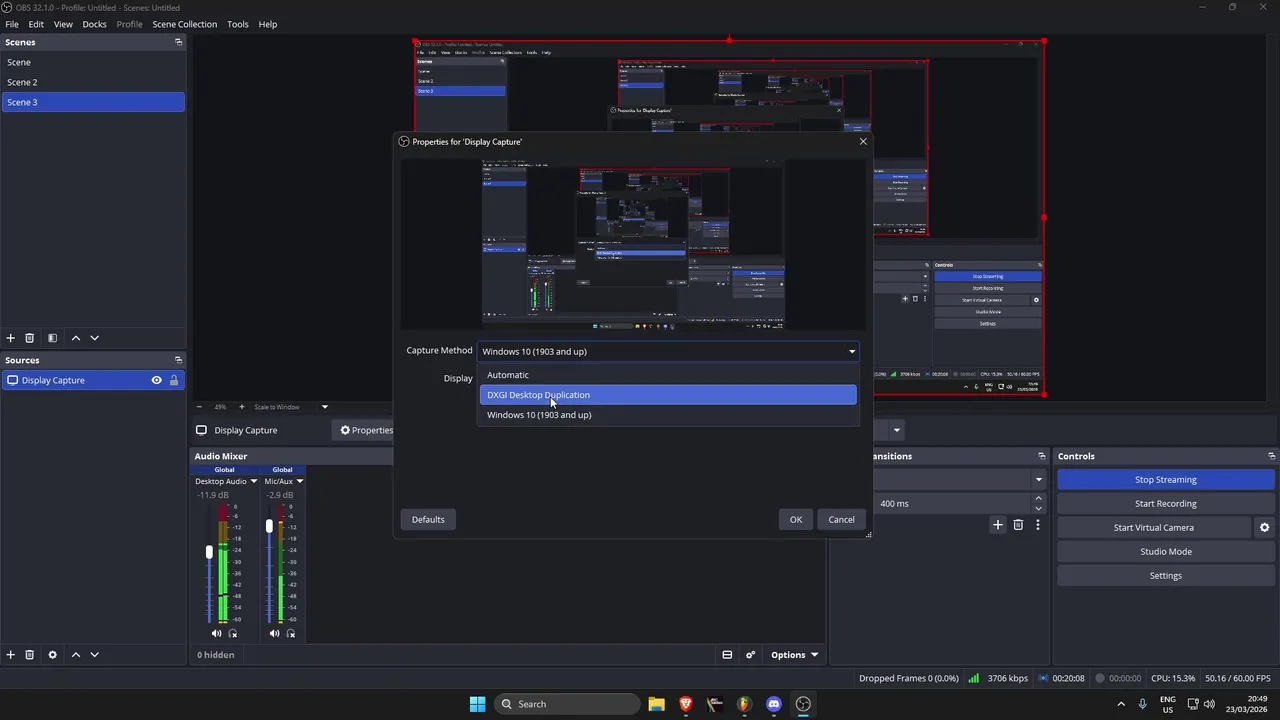
Task: Open the Docks menu
Action: [94, 24]
